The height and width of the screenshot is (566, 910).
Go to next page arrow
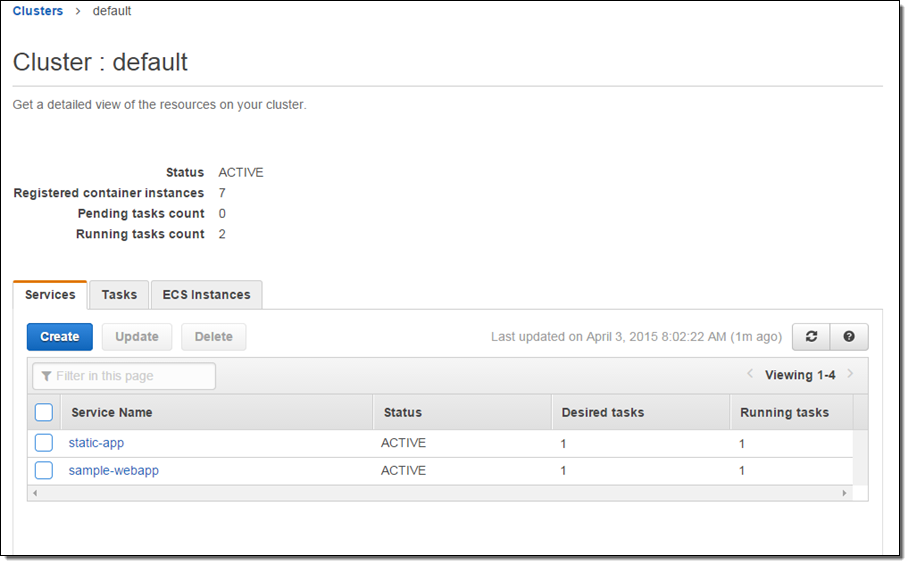[850, 374]
